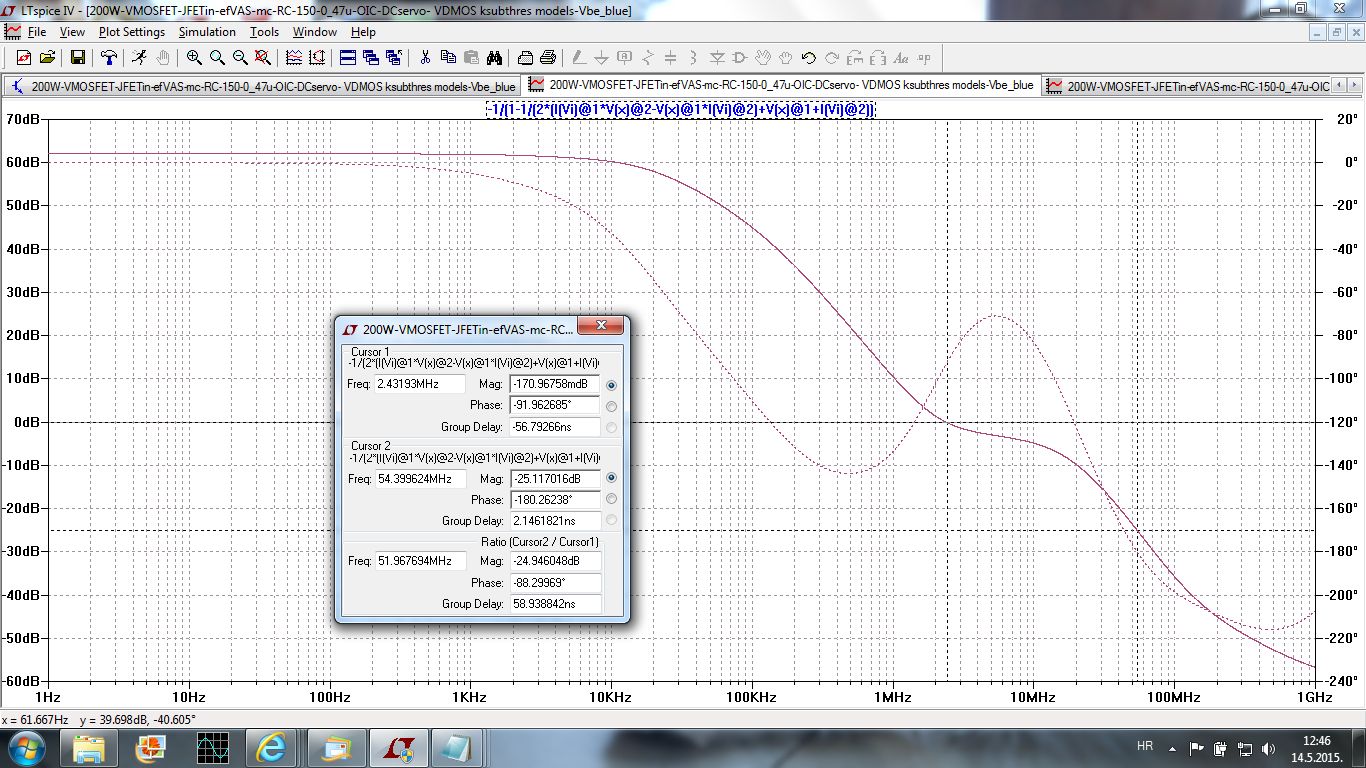This screenshot has height=768, width=1366.
Task: Tile windows horizontally with the toolbar icon
Action: click(348, 58)
